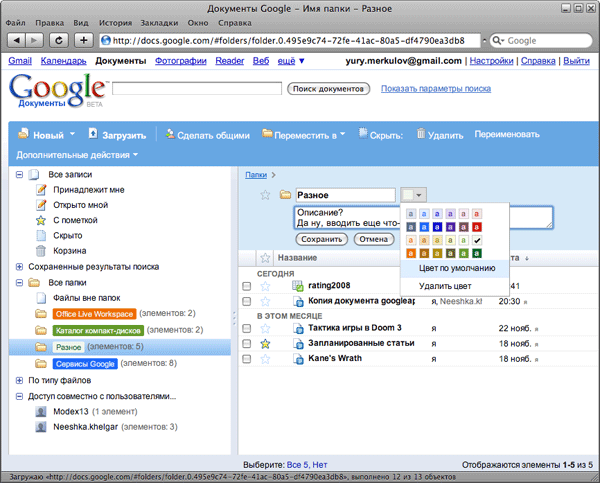The image size is (600, 483).
Task: Choose Цвет по умолчанию menu item
Action: (x=455, y=268)
